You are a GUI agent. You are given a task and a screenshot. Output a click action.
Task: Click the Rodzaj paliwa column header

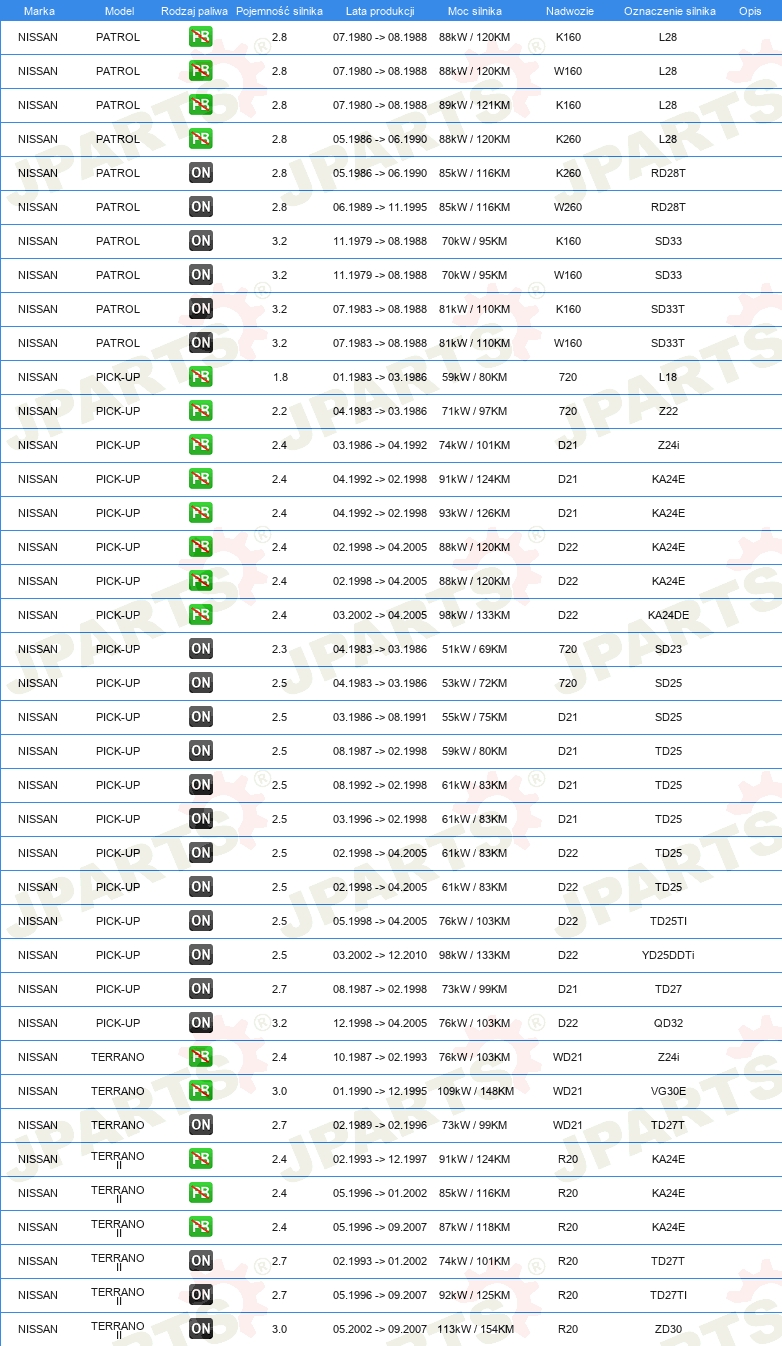click(195, 11)
